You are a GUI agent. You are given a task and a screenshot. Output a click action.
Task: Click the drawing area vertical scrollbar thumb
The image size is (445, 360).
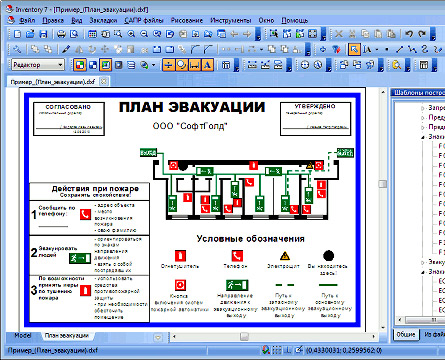[383, 184]
